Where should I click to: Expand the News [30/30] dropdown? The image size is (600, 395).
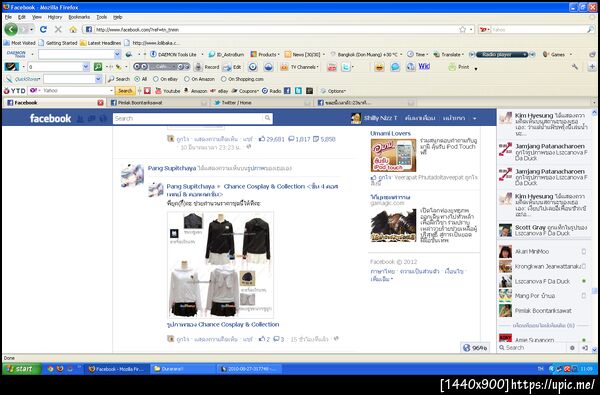[305, 54]
